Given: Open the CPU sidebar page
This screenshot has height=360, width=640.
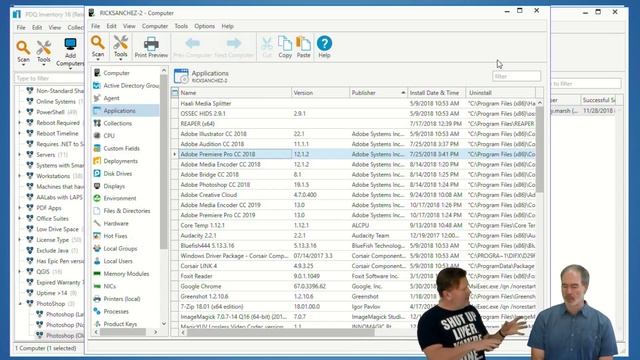Looking at the screenshot, I should click(109, 136).
